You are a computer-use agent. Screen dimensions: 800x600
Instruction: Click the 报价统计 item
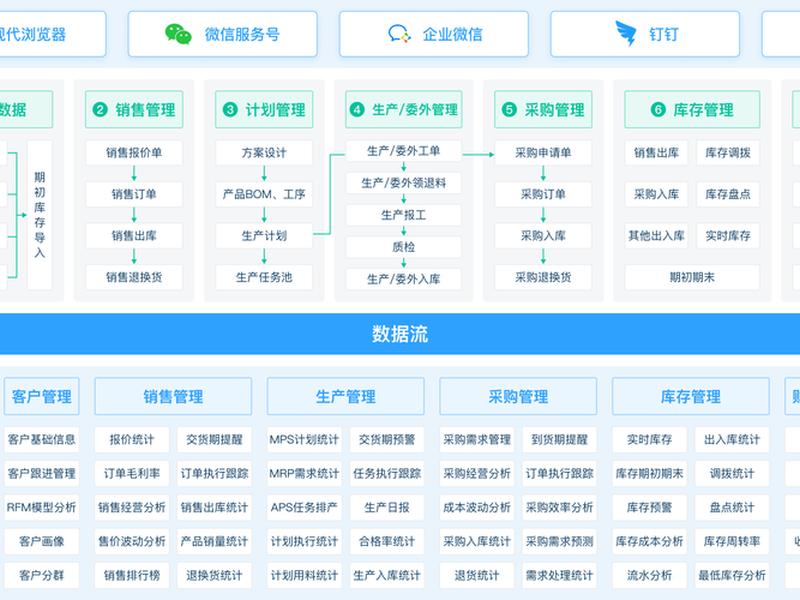pos(132,439)
